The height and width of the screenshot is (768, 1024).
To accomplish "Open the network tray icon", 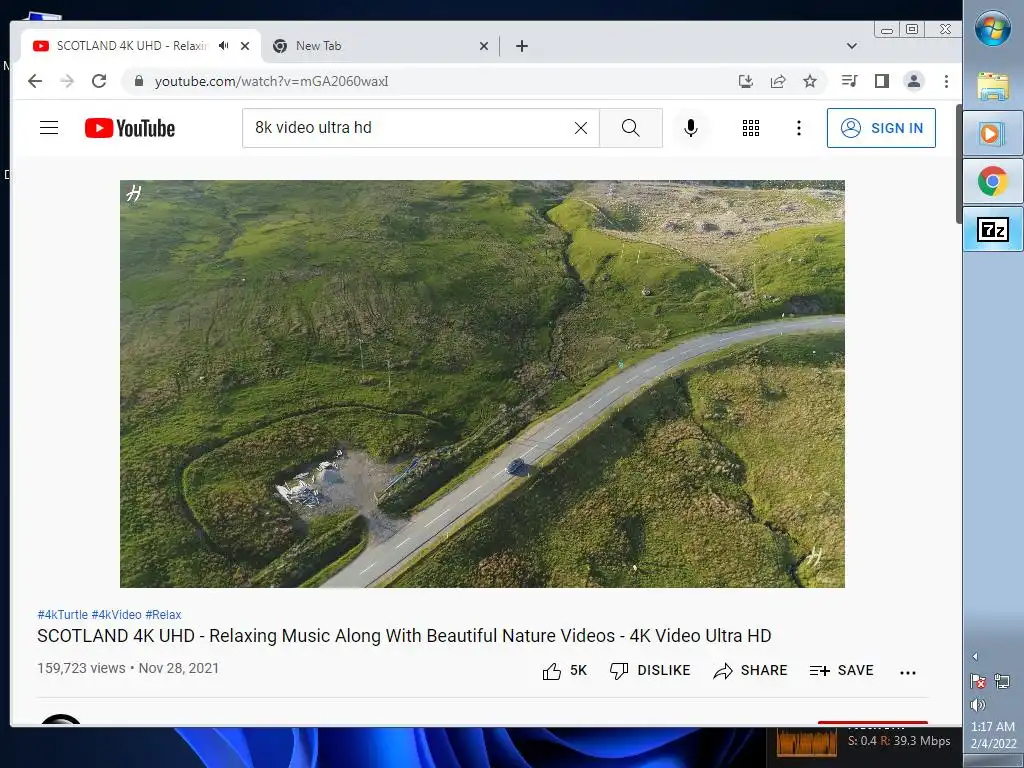I will 1002,682.
